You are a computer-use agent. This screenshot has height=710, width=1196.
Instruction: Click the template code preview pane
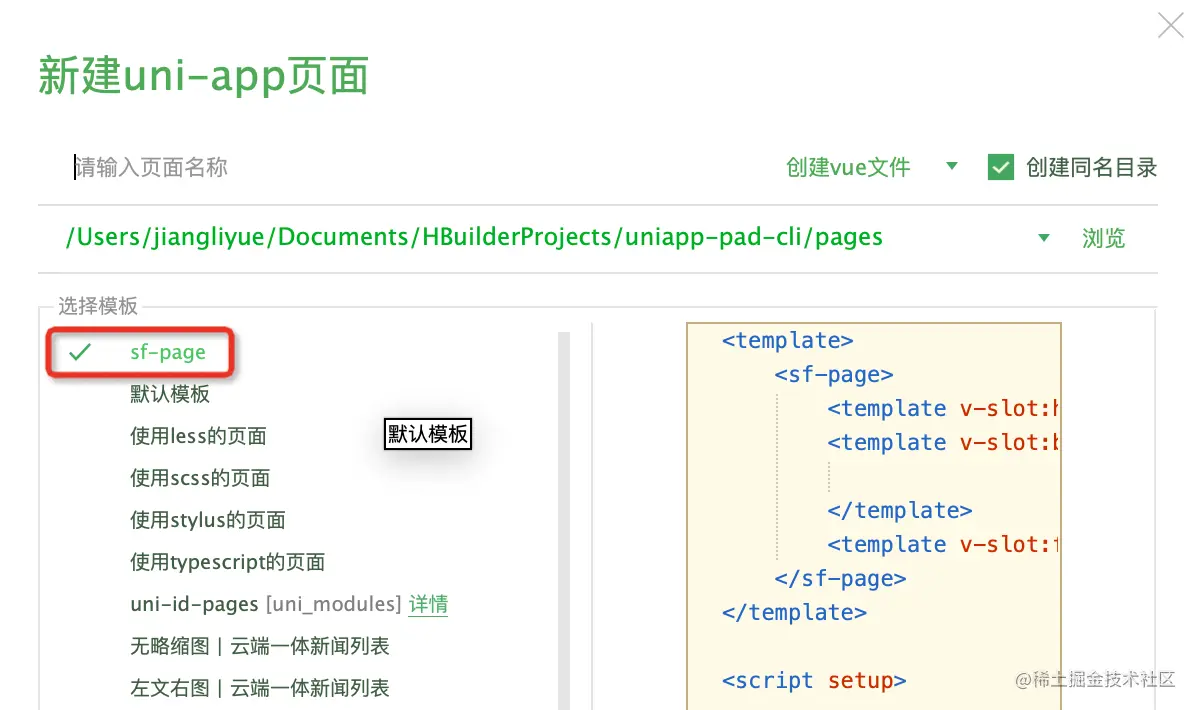coord(874,516)
